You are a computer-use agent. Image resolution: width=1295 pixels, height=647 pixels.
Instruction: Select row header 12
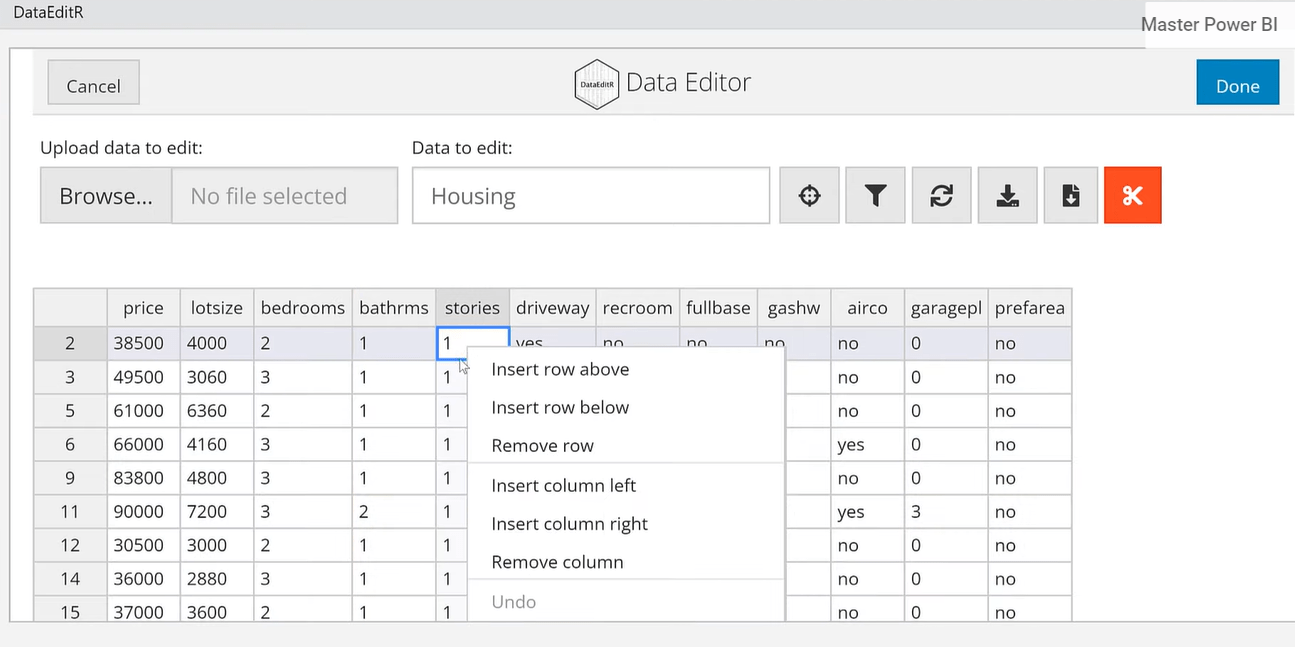(x=70, y=545)
